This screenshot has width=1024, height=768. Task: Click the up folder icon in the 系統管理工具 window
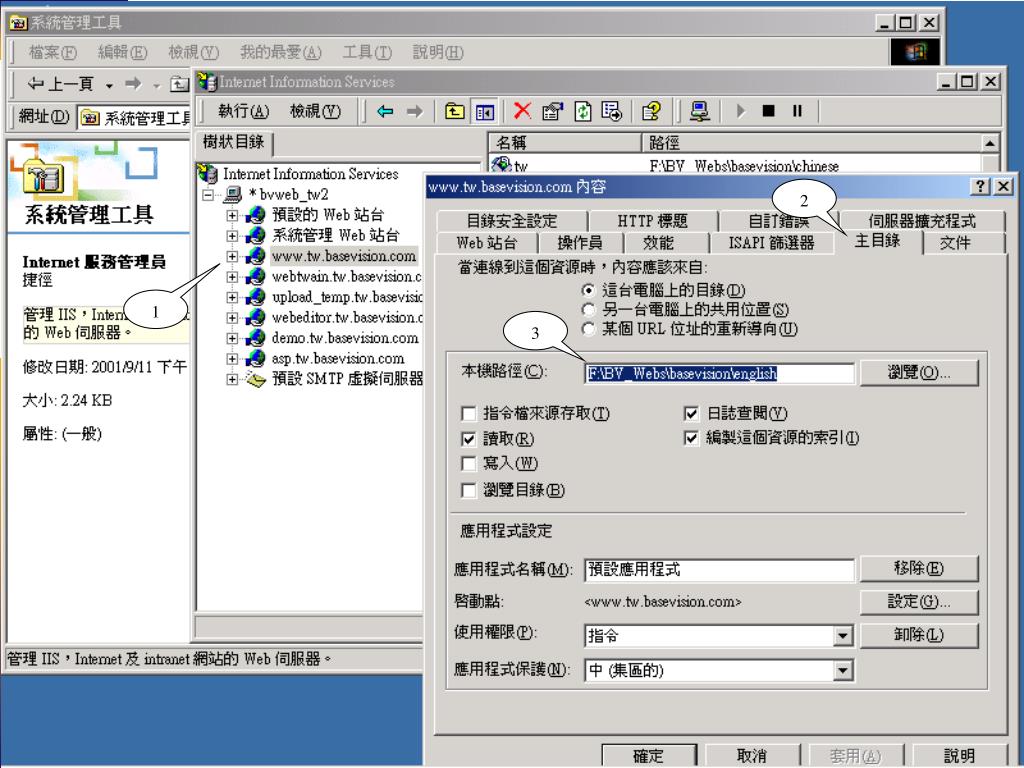pyautogui.click(x=179, y=84)
